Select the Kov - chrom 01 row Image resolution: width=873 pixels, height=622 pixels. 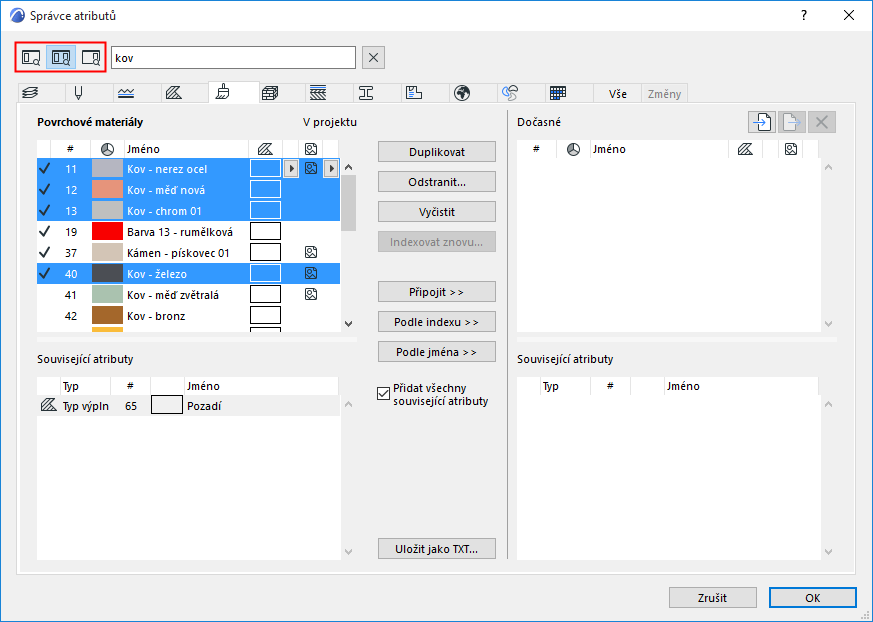point(188,210)
